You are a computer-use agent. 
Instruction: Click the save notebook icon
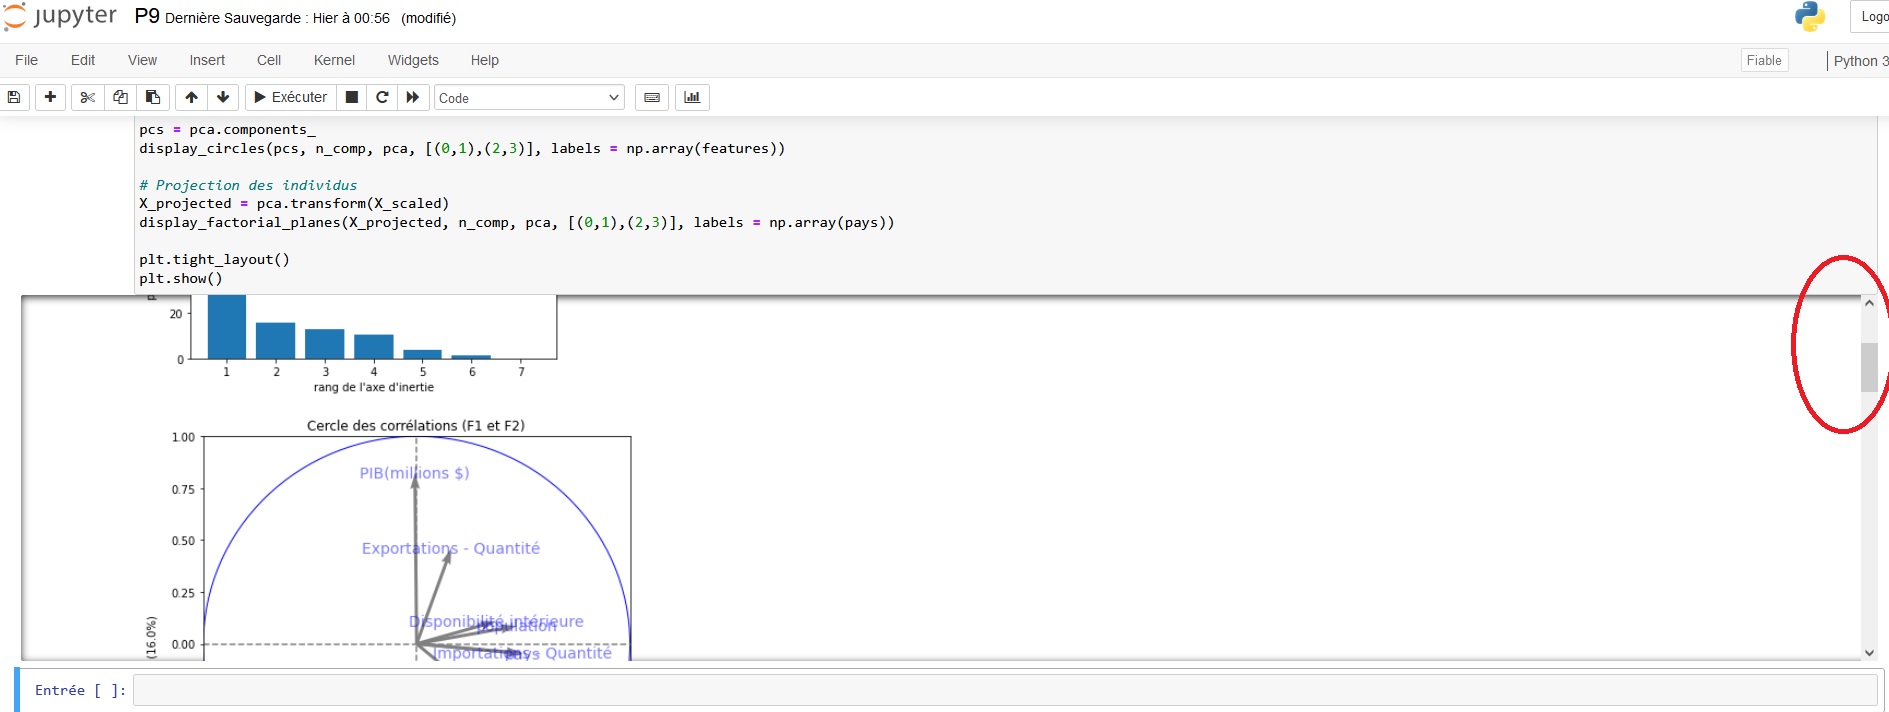pos(14,97)
